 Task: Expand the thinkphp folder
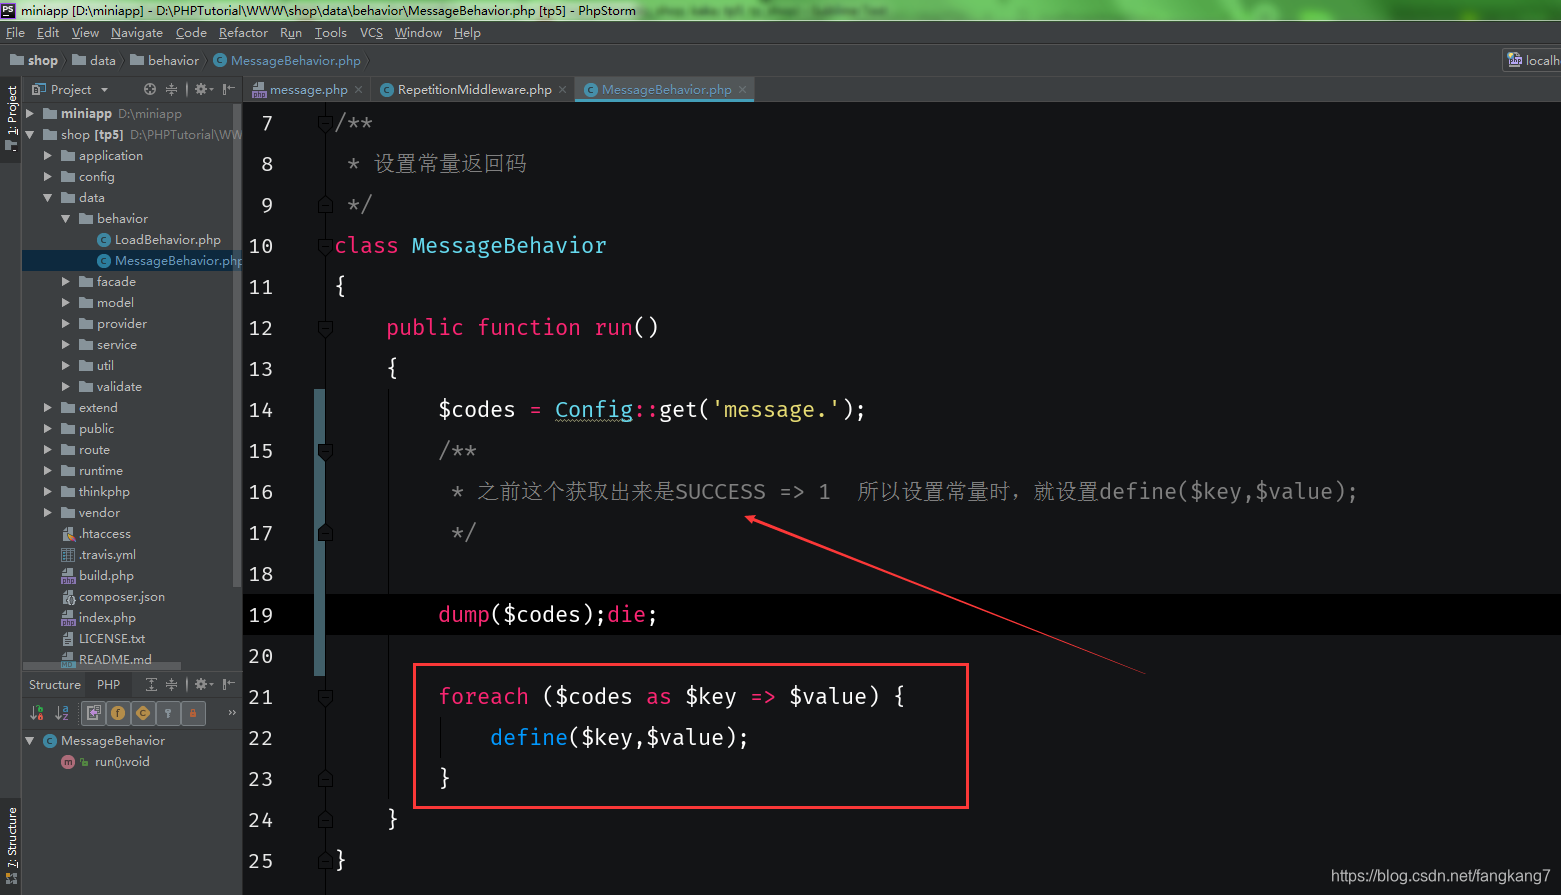click(48, 492)
